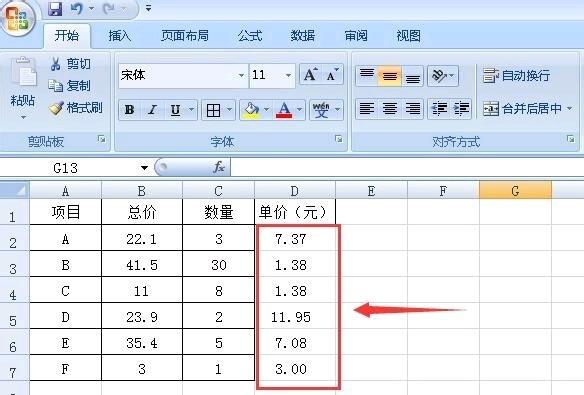
Task: Click the Save icon in quick access toolbar
Action: click(55, 8)
